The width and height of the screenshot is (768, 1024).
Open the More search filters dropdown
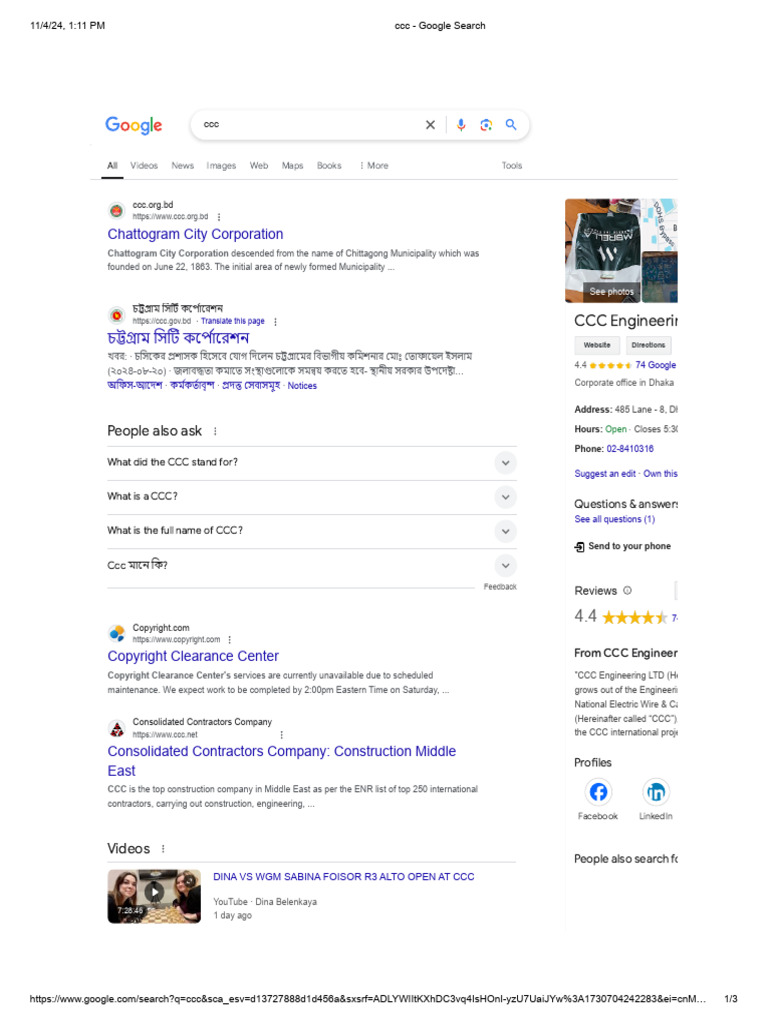374,166
